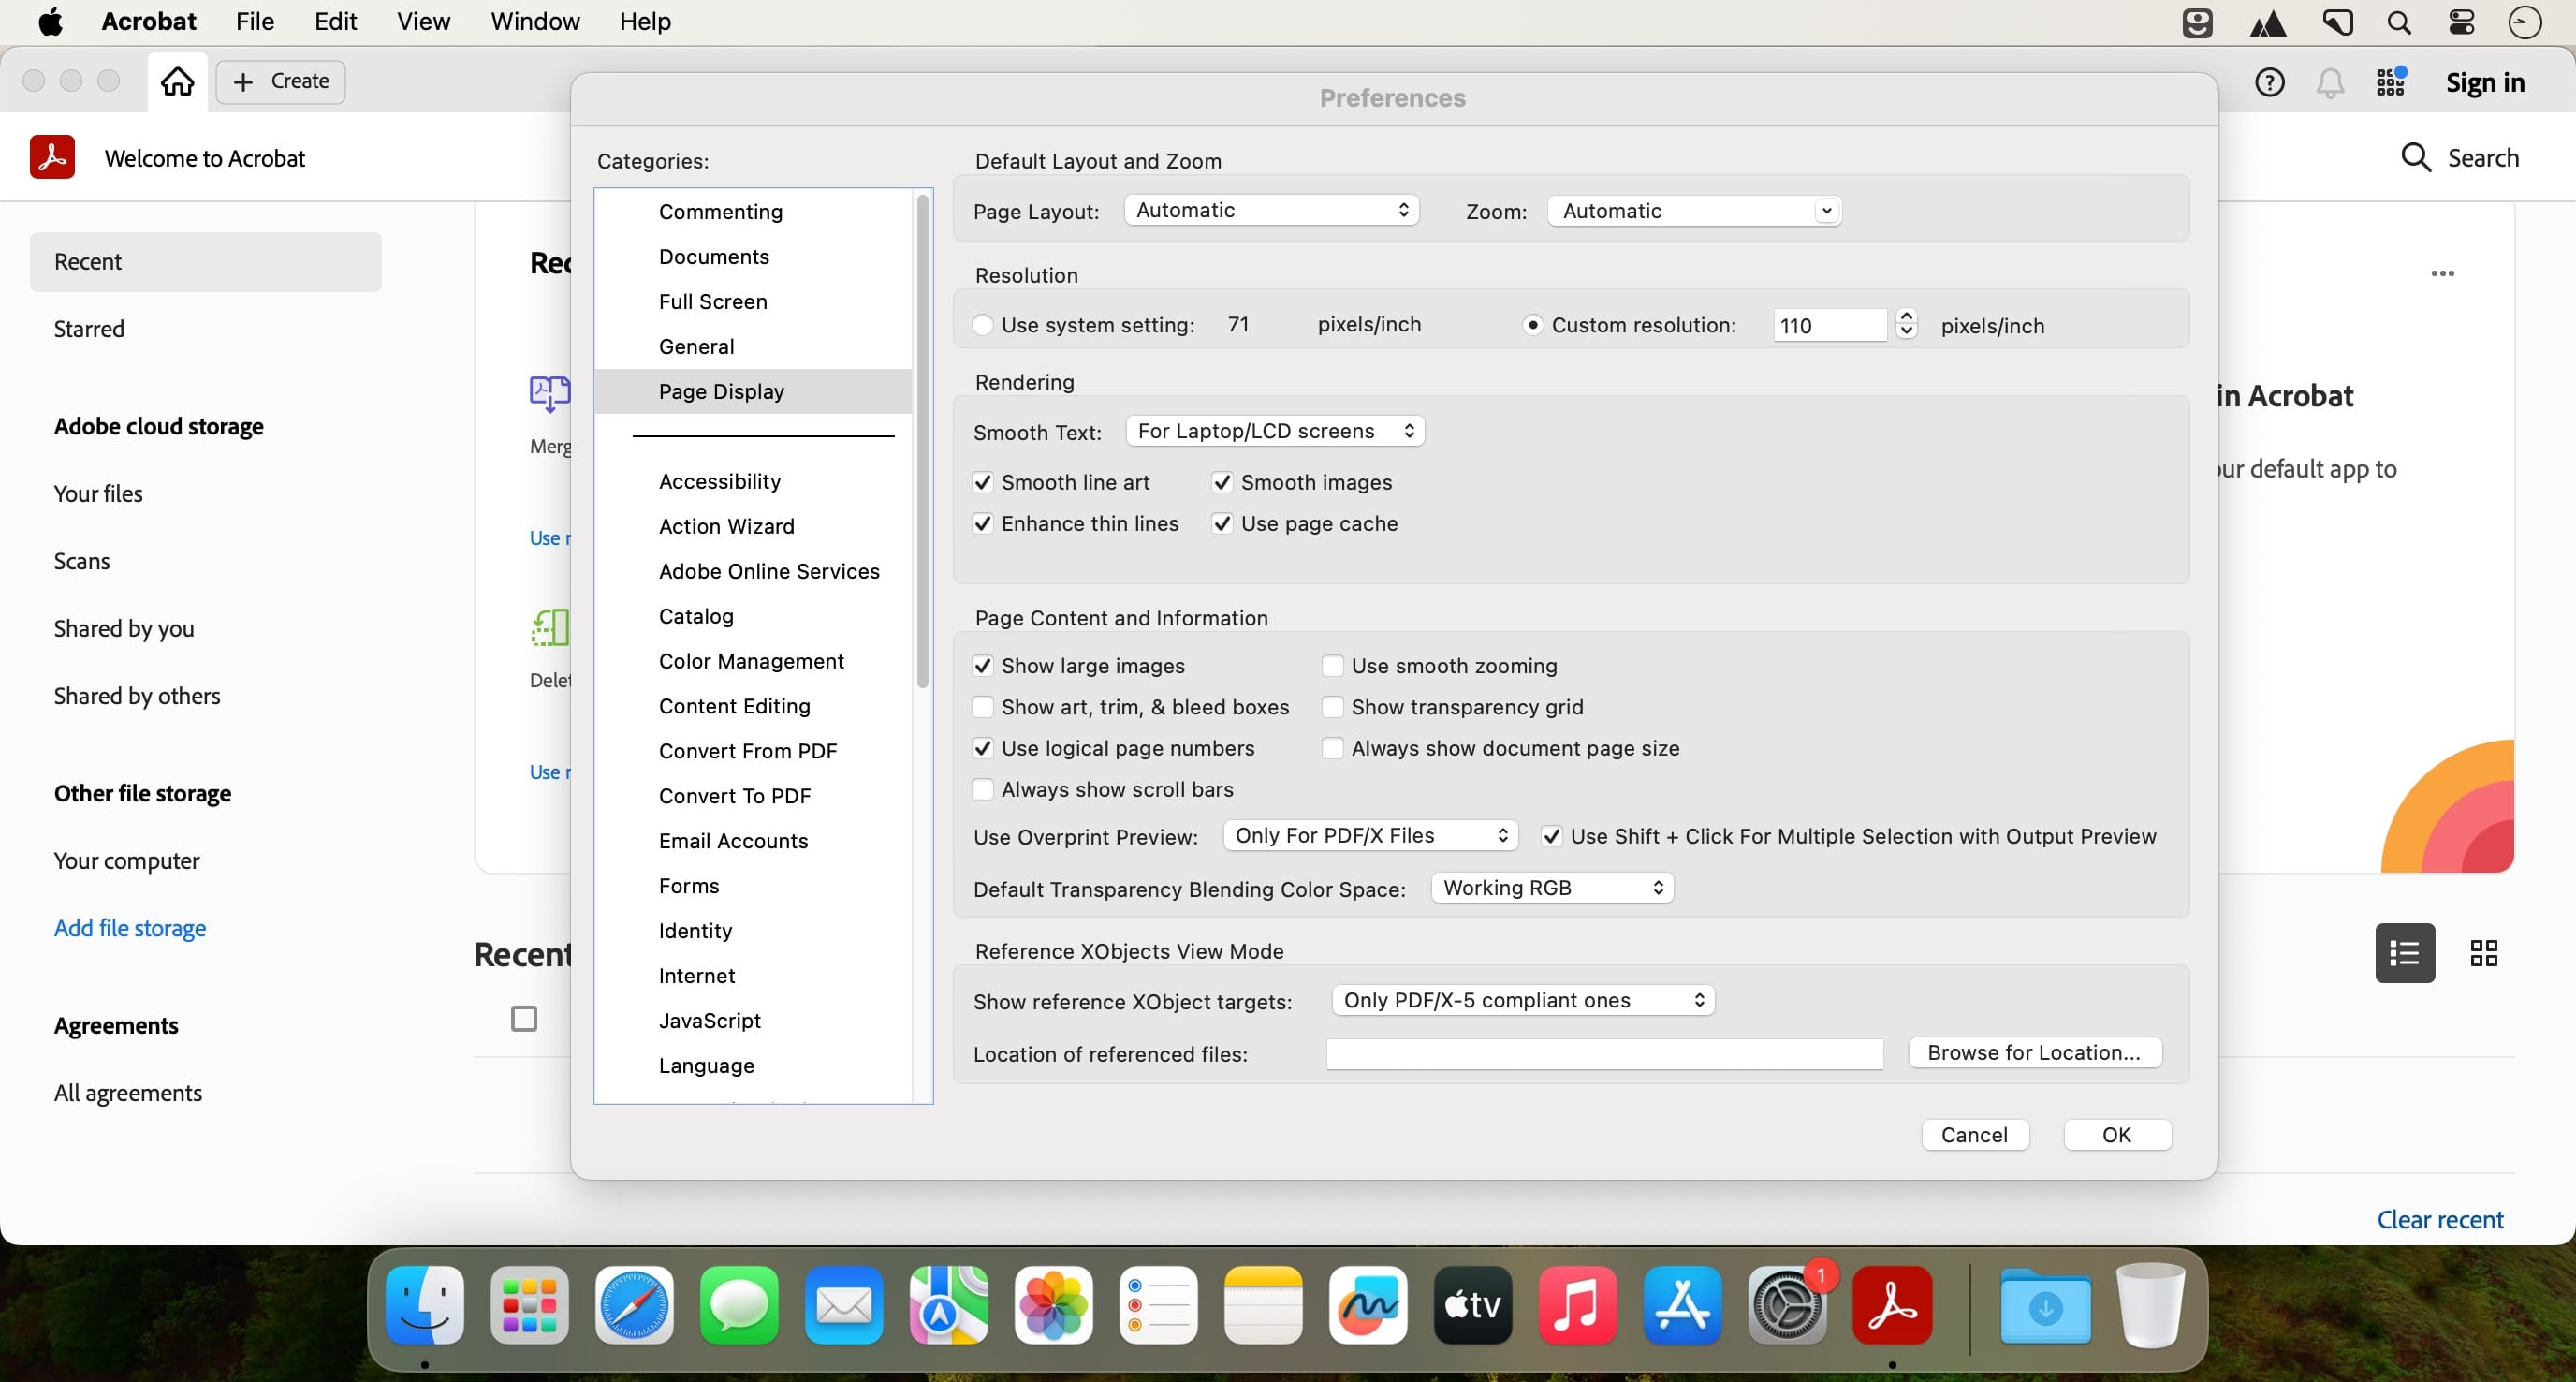Image resolution: width=2576 pixels, height=1382 pixels.
Task: Open Finder from the Dock
Action: pos(425,1305)
